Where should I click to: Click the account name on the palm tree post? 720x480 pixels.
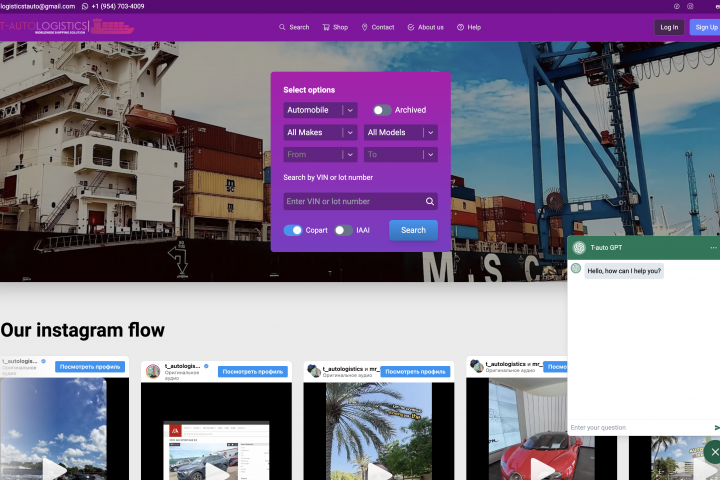coord(351,368)
